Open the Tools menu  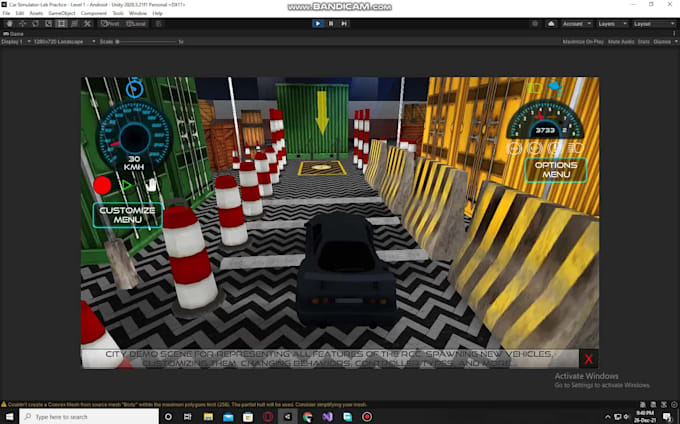click(118, 13)
